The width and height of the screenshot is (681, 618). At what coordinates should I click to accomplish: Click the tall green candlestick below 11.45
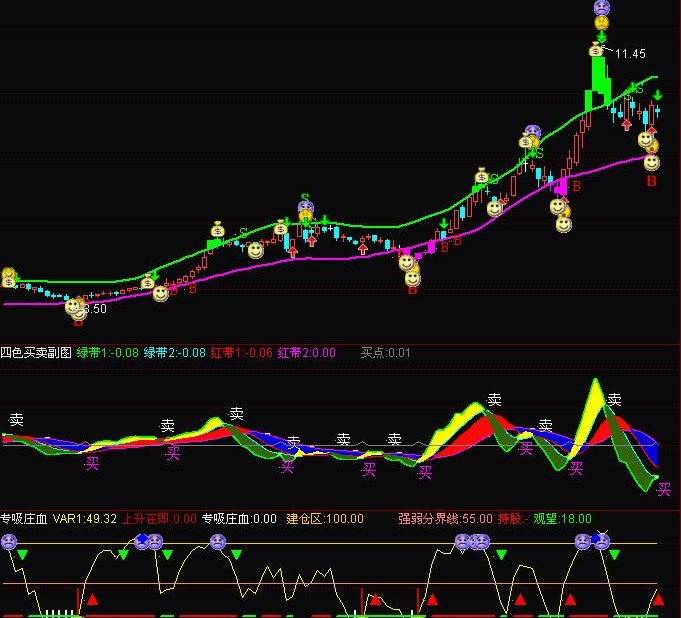click(598, 75)
